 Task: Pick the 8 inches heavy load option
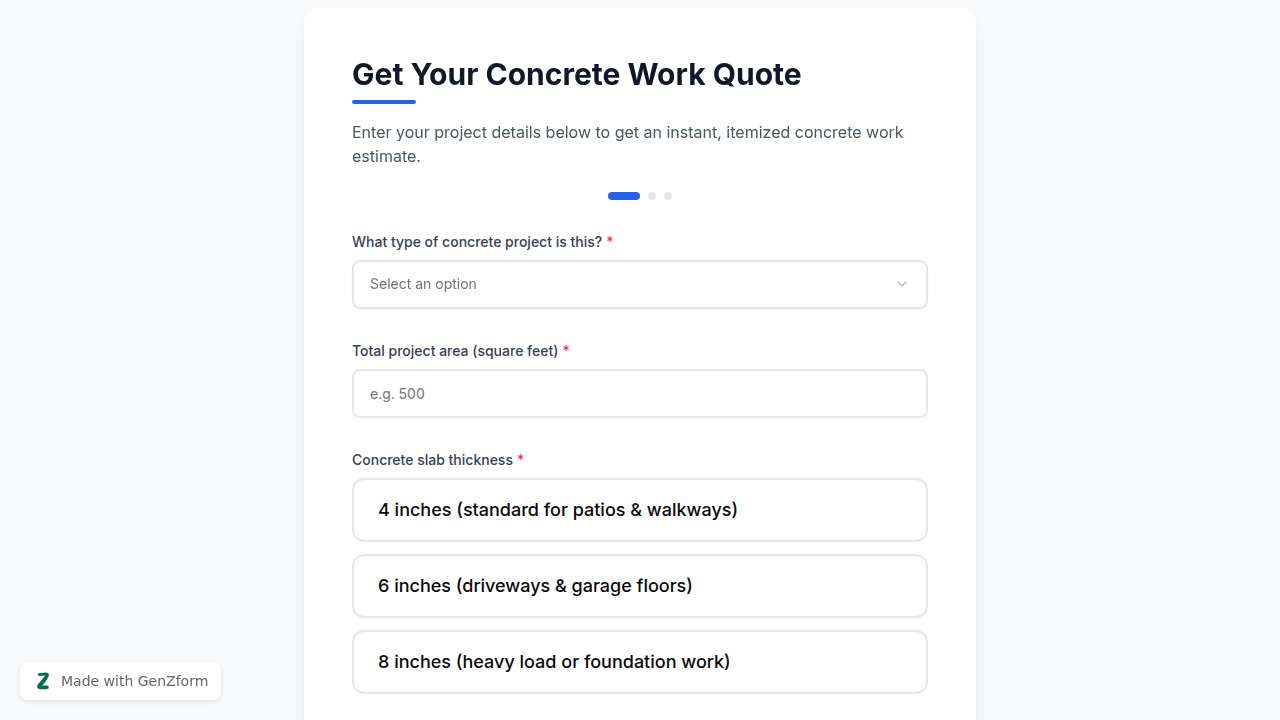(x=639, y=662)
